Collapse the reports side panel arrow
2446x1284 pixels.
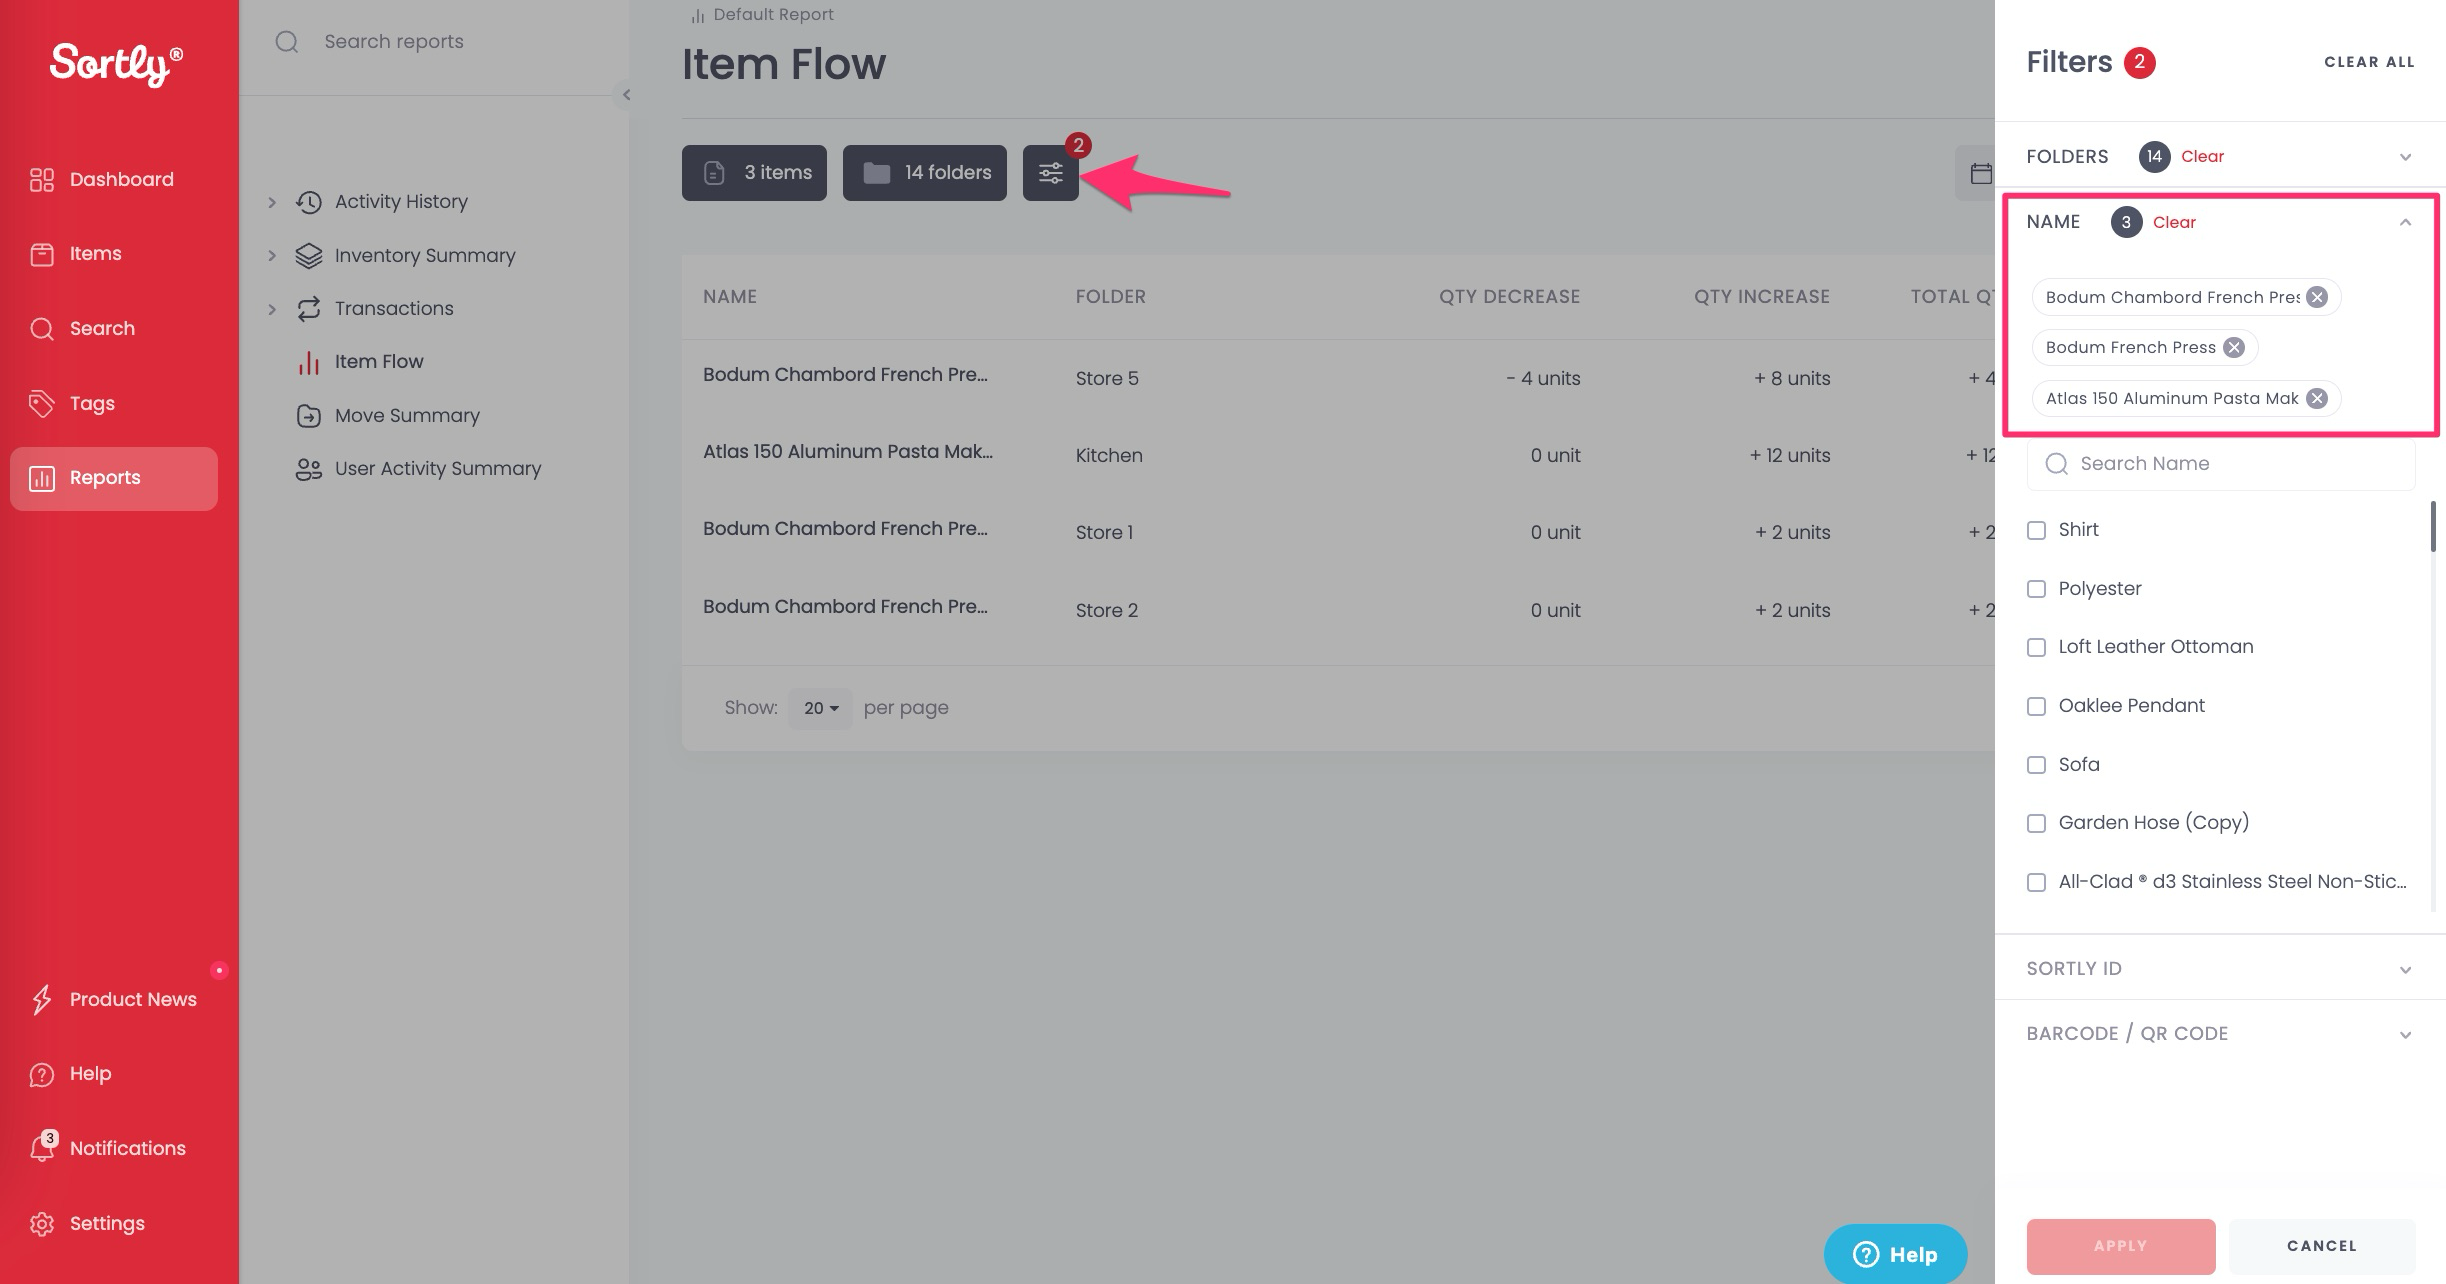point(626,95)
